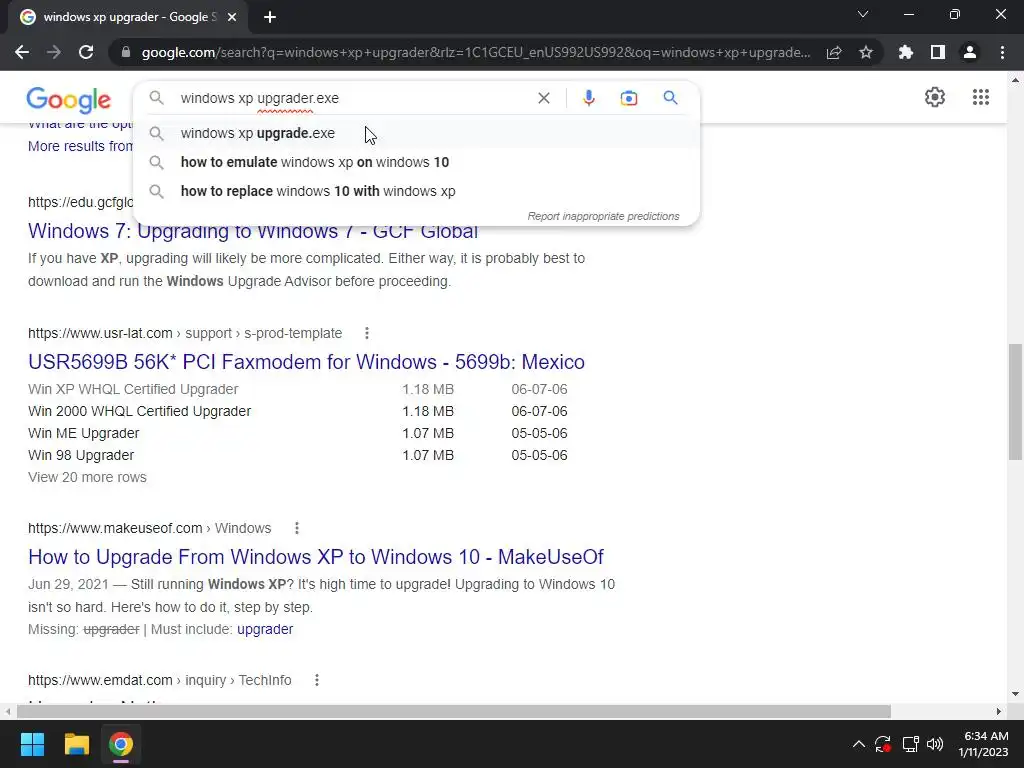Toggle Chrome side panel
The width and height of the screenshot is (1024, 768).
pos(938,52)
